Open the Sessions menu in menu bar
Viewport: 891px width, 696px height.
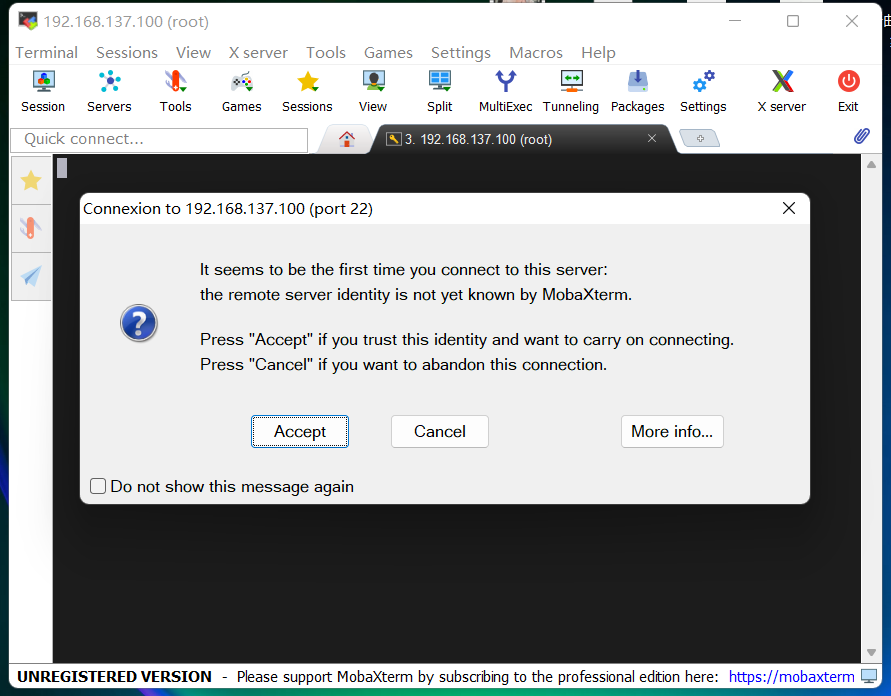click(x=127, y=53)
